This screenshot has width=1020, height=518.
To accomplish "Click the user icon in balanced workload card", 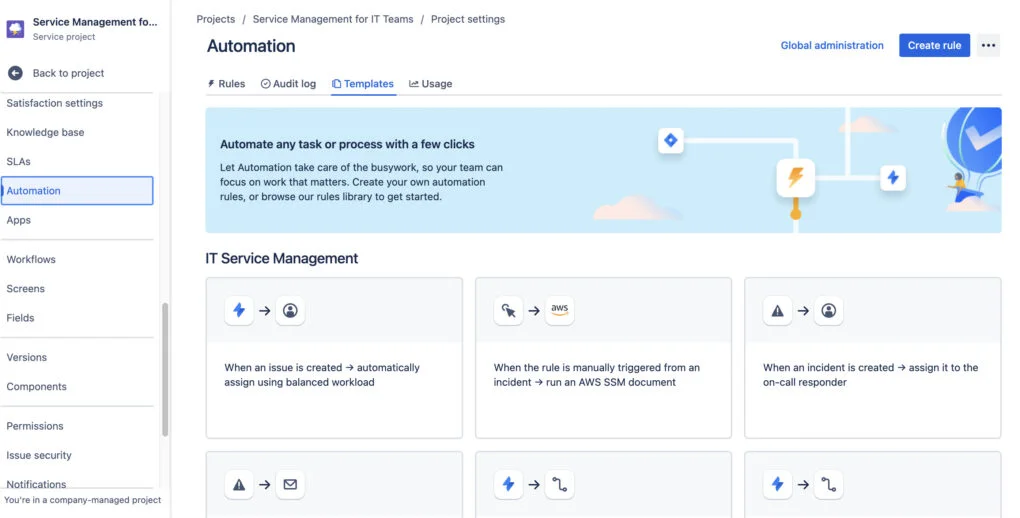I will (x=290, y=310).
